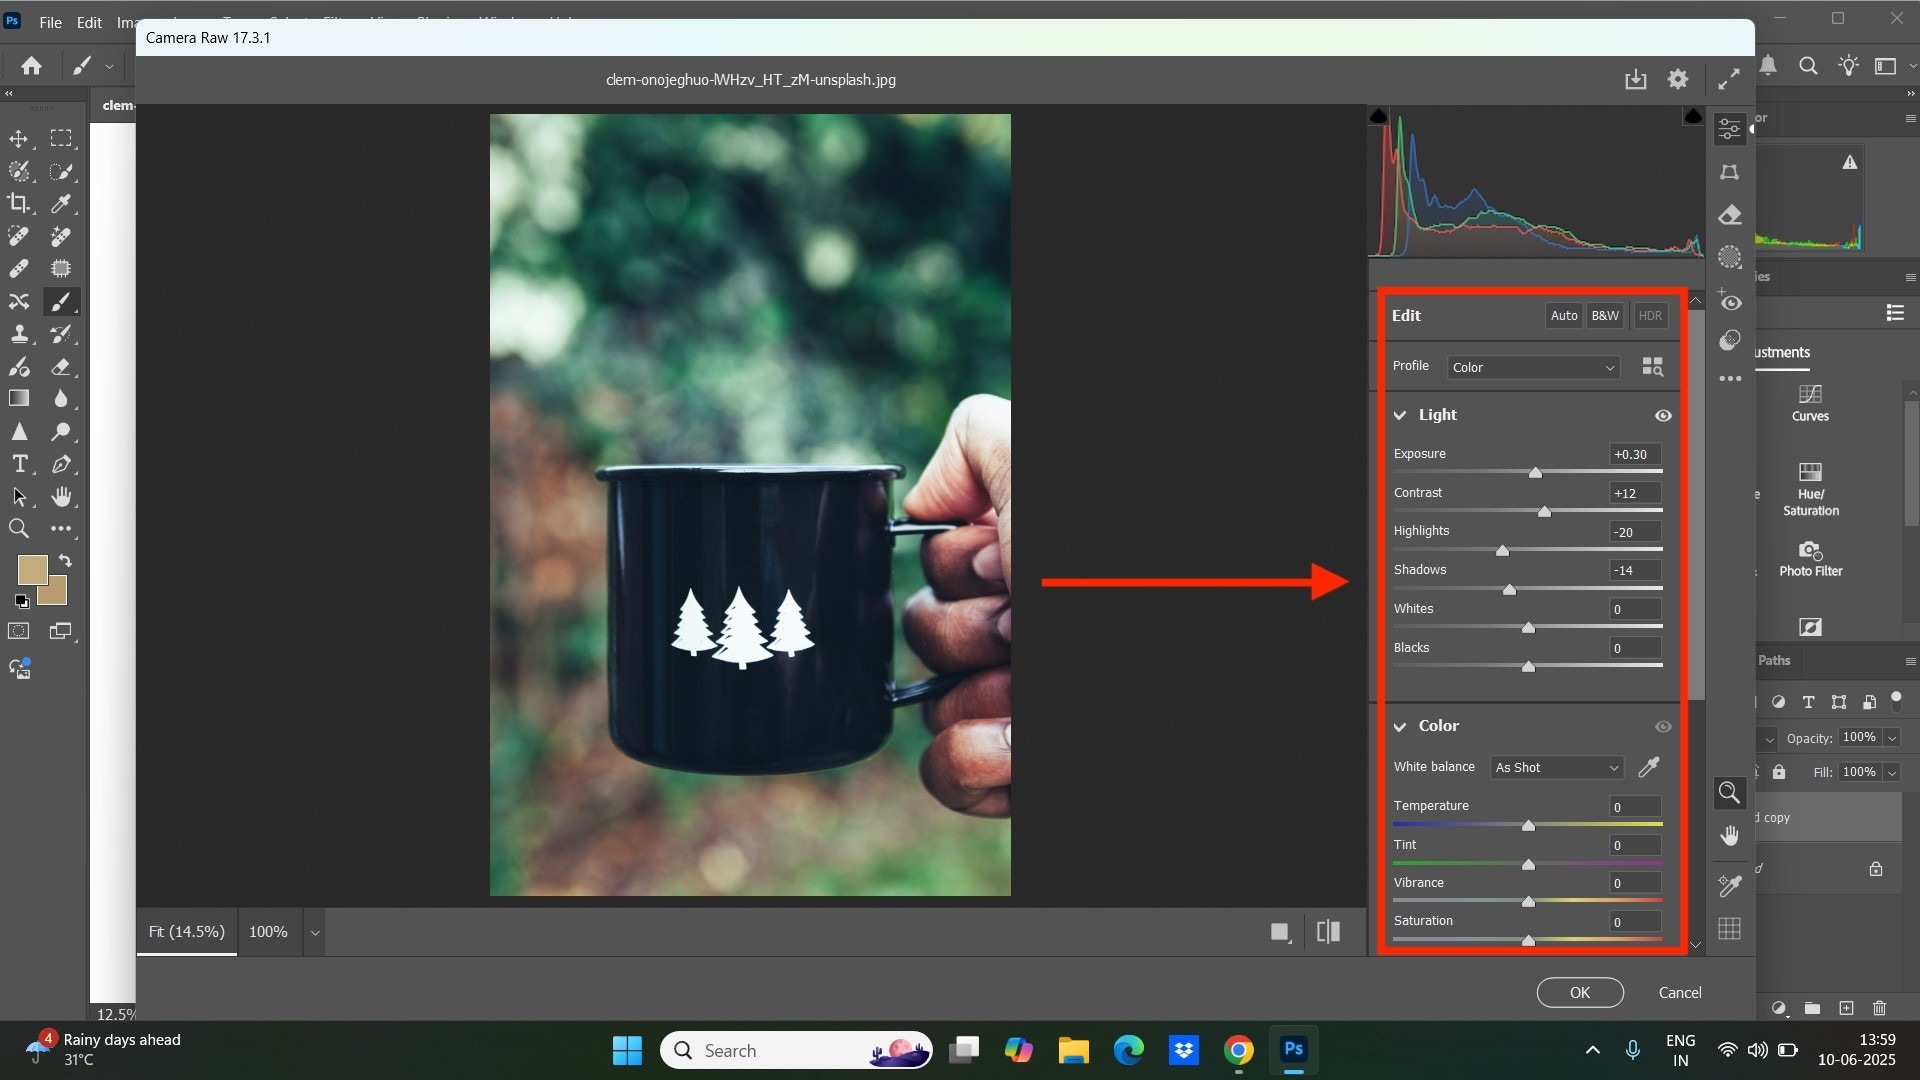This screenshot has height=1080, width=1920.
Task: Toggle Camera Raw full screen mode
Action: [x=1729, y=80]
